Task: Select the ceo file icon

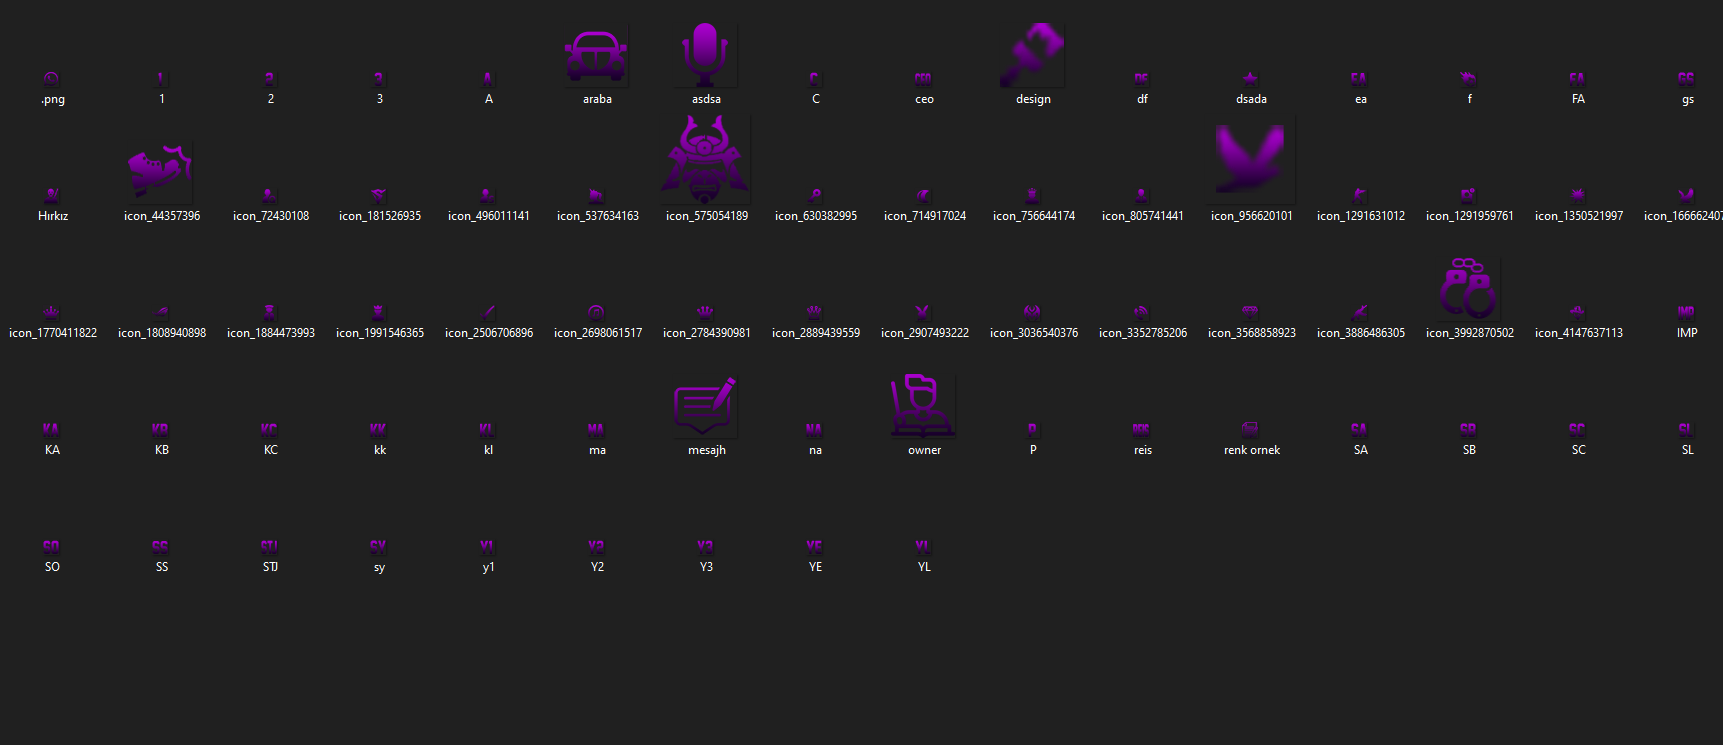Action: pos(923,78)
